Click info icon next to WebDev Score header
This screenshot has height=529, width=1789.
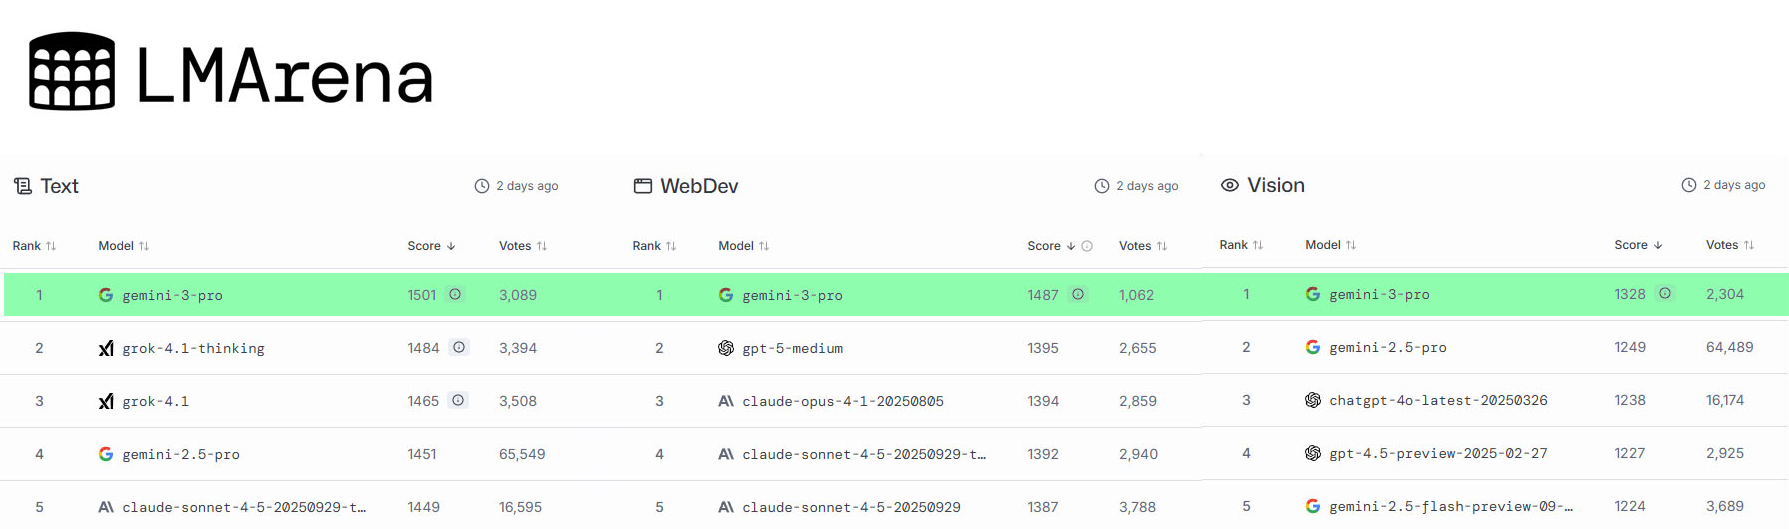1087,246
